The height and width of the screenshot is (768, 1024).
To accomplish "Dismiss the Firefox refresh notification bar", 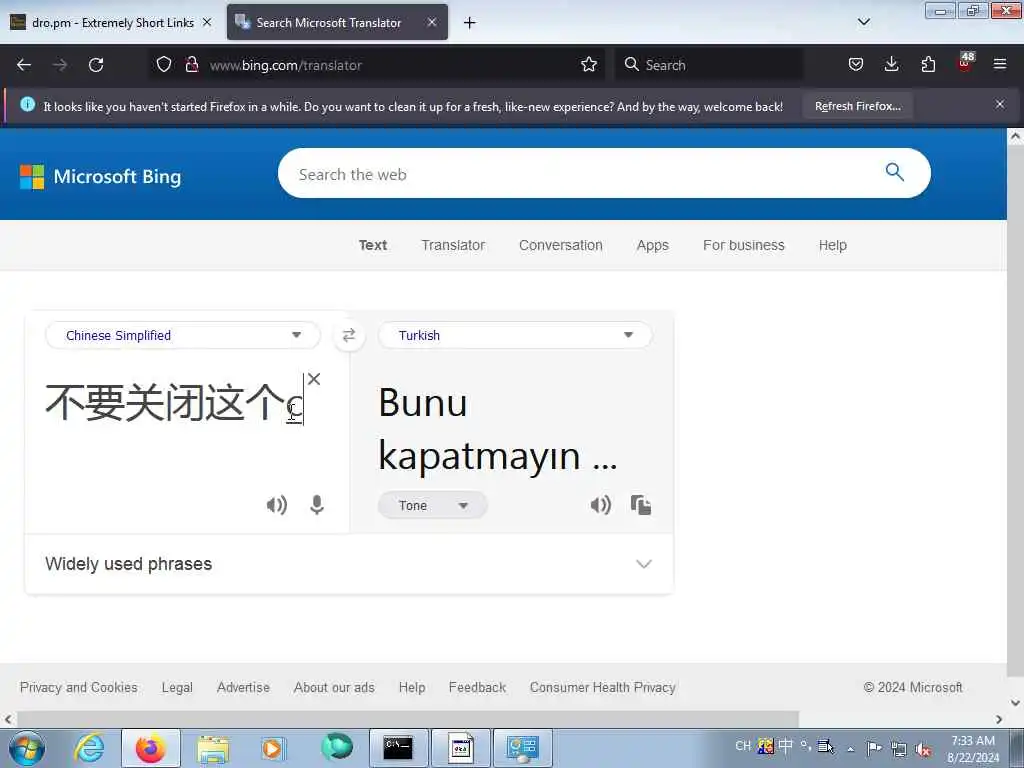I will click(x=1000, y=104).
